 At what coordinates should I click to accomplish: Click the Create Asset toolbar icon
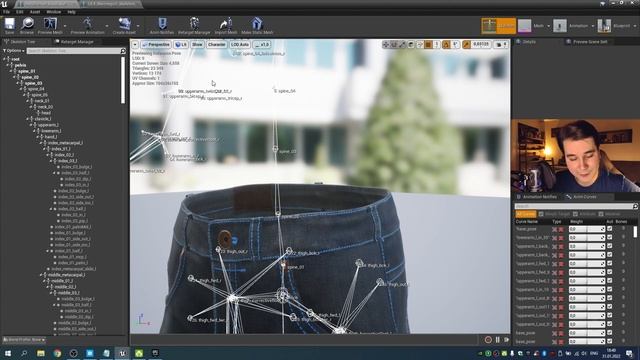[124, 26]
